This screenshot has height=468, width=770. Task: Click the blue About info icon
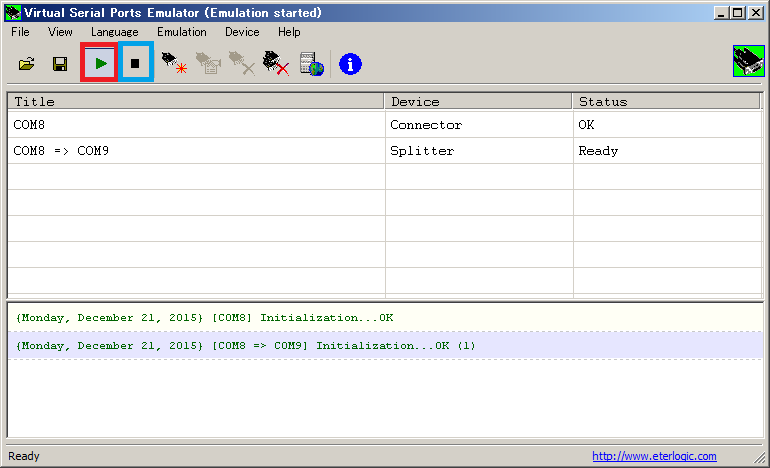pyautogui.click(x=350, y=64)
